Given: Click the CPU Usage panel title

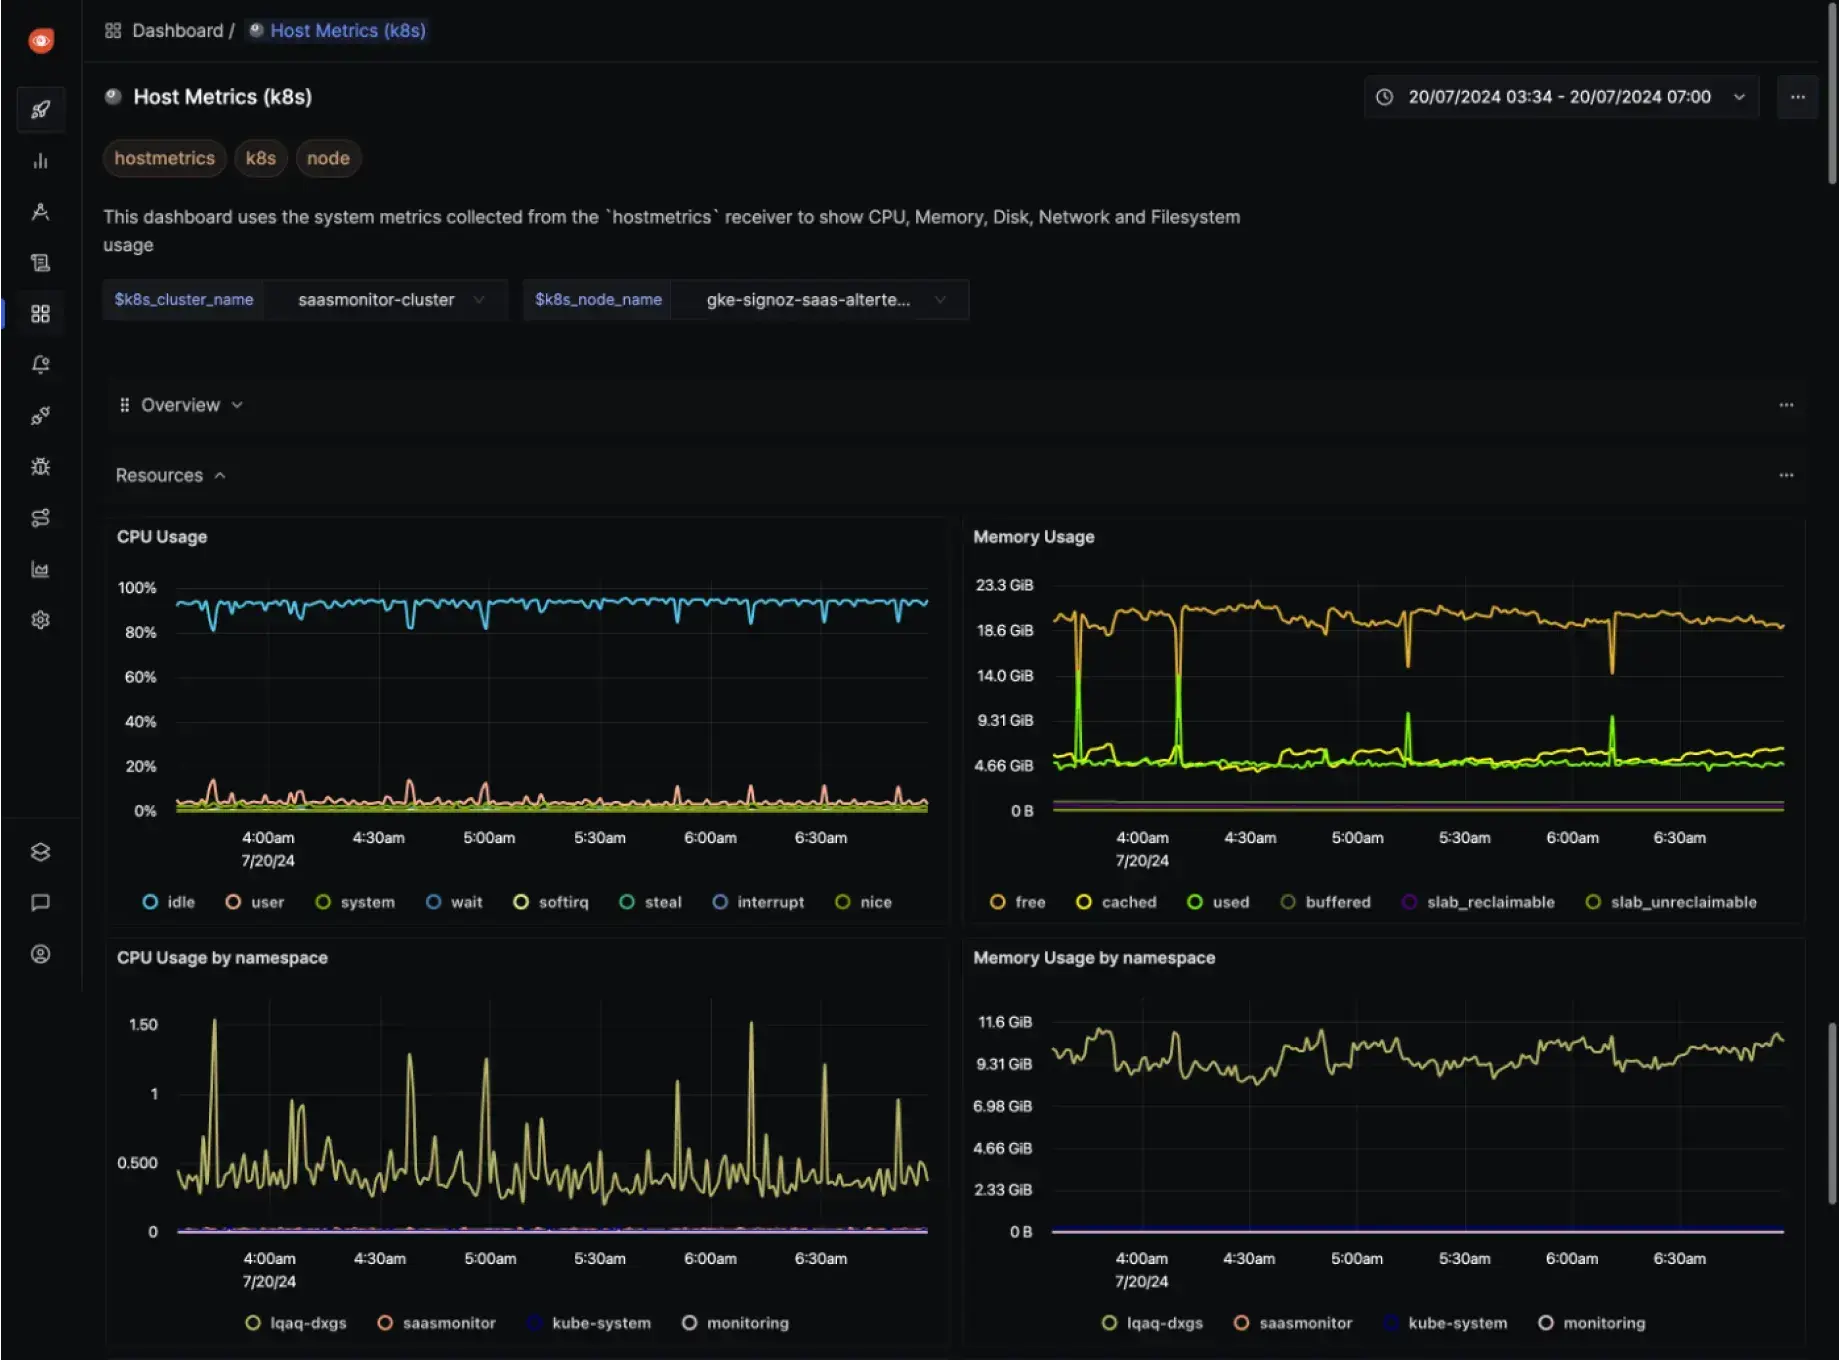Looking at the screenshot, I should 162,537.
